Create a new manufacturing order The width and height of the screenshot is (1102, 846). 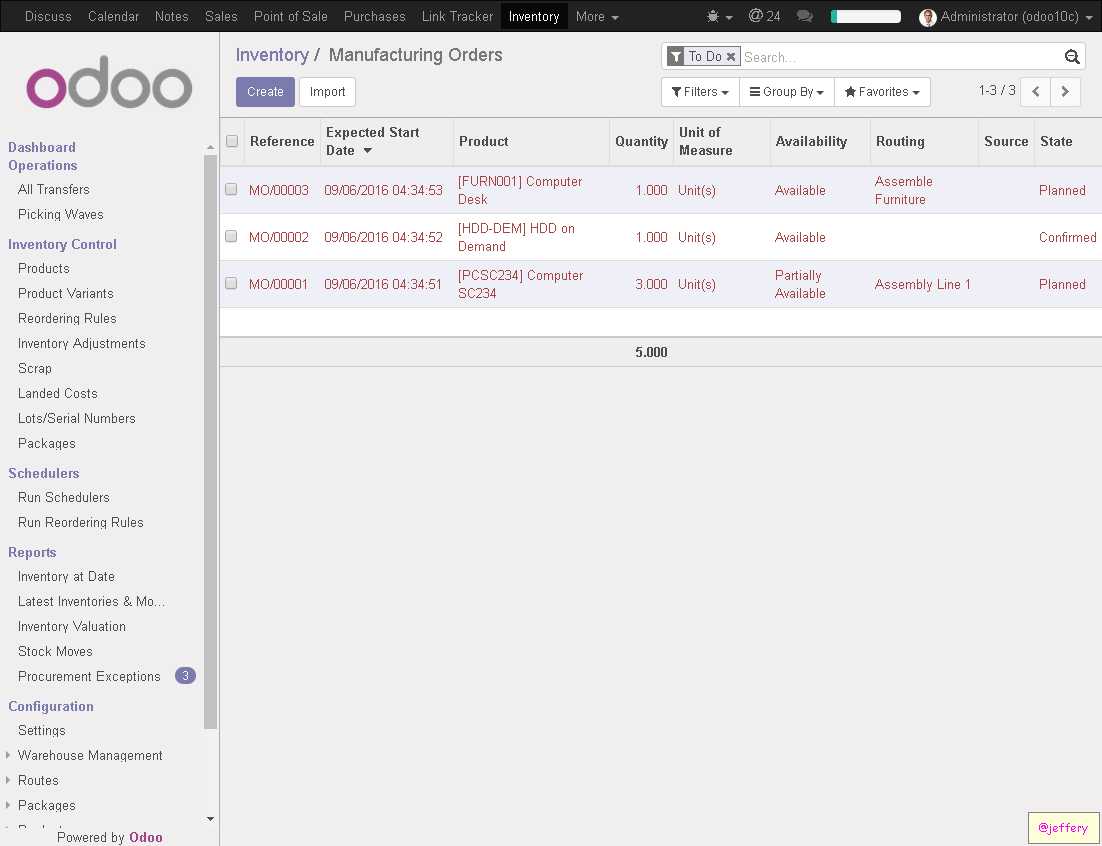pos(265,92)
